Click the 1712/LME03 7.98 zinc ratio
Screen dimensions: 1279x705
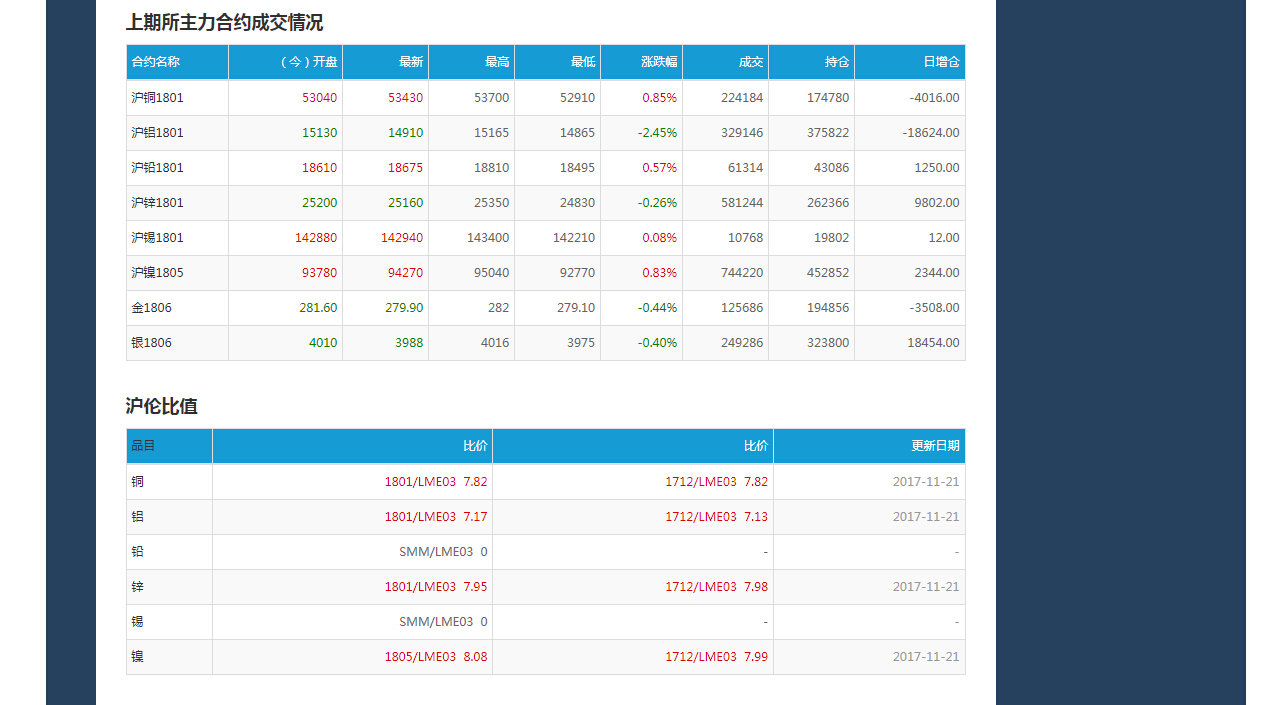tap(716, 587)
